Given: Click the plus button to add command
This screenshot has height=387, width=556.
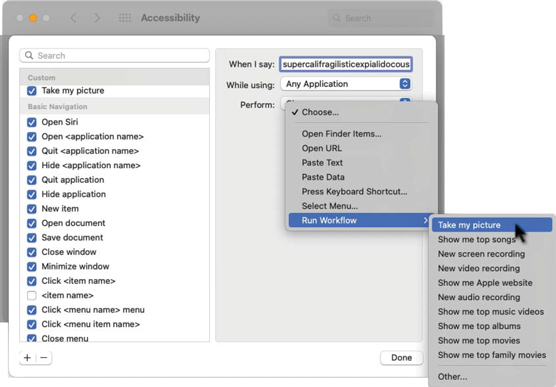Looking at the screenshot, I should (27, 358).
